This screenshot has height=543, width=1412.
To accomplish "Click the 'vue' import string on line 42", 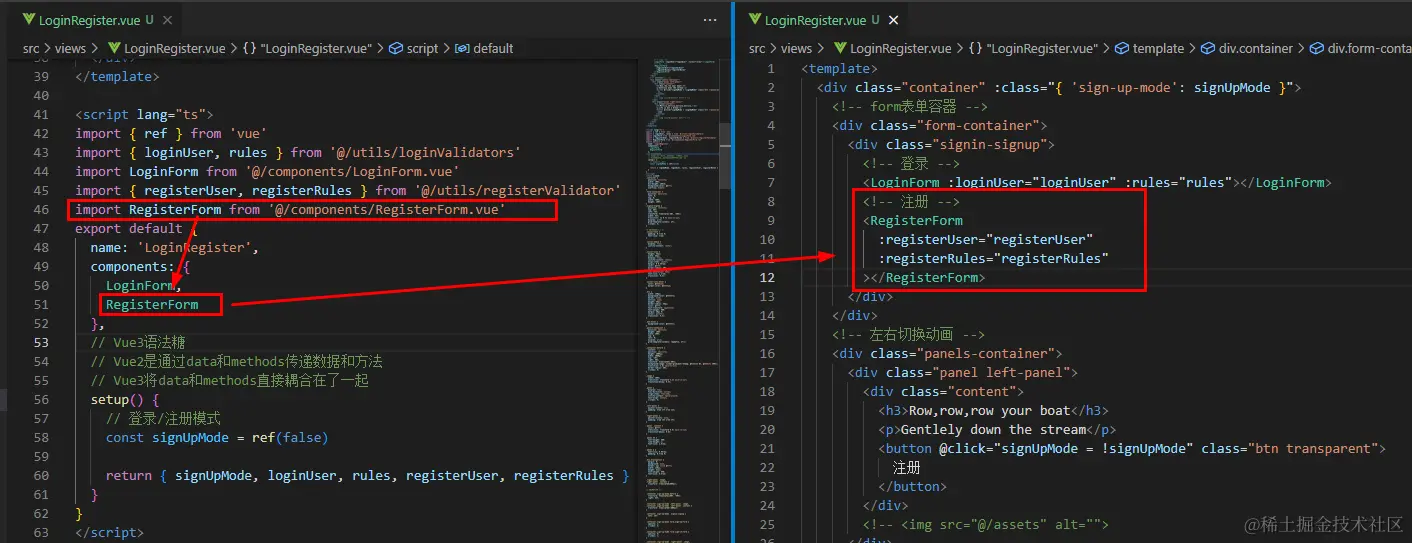I will tap(248, 134).
